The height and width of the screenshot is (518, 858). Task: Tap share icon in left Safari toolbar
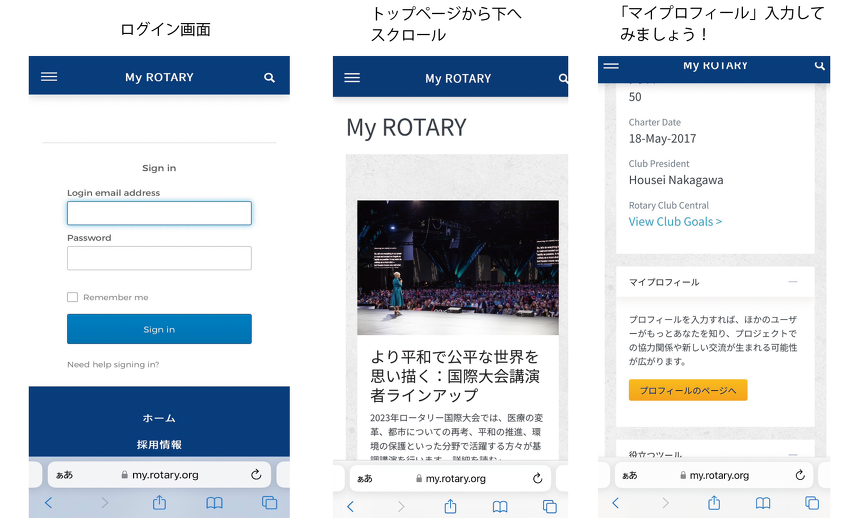point(159,503)
